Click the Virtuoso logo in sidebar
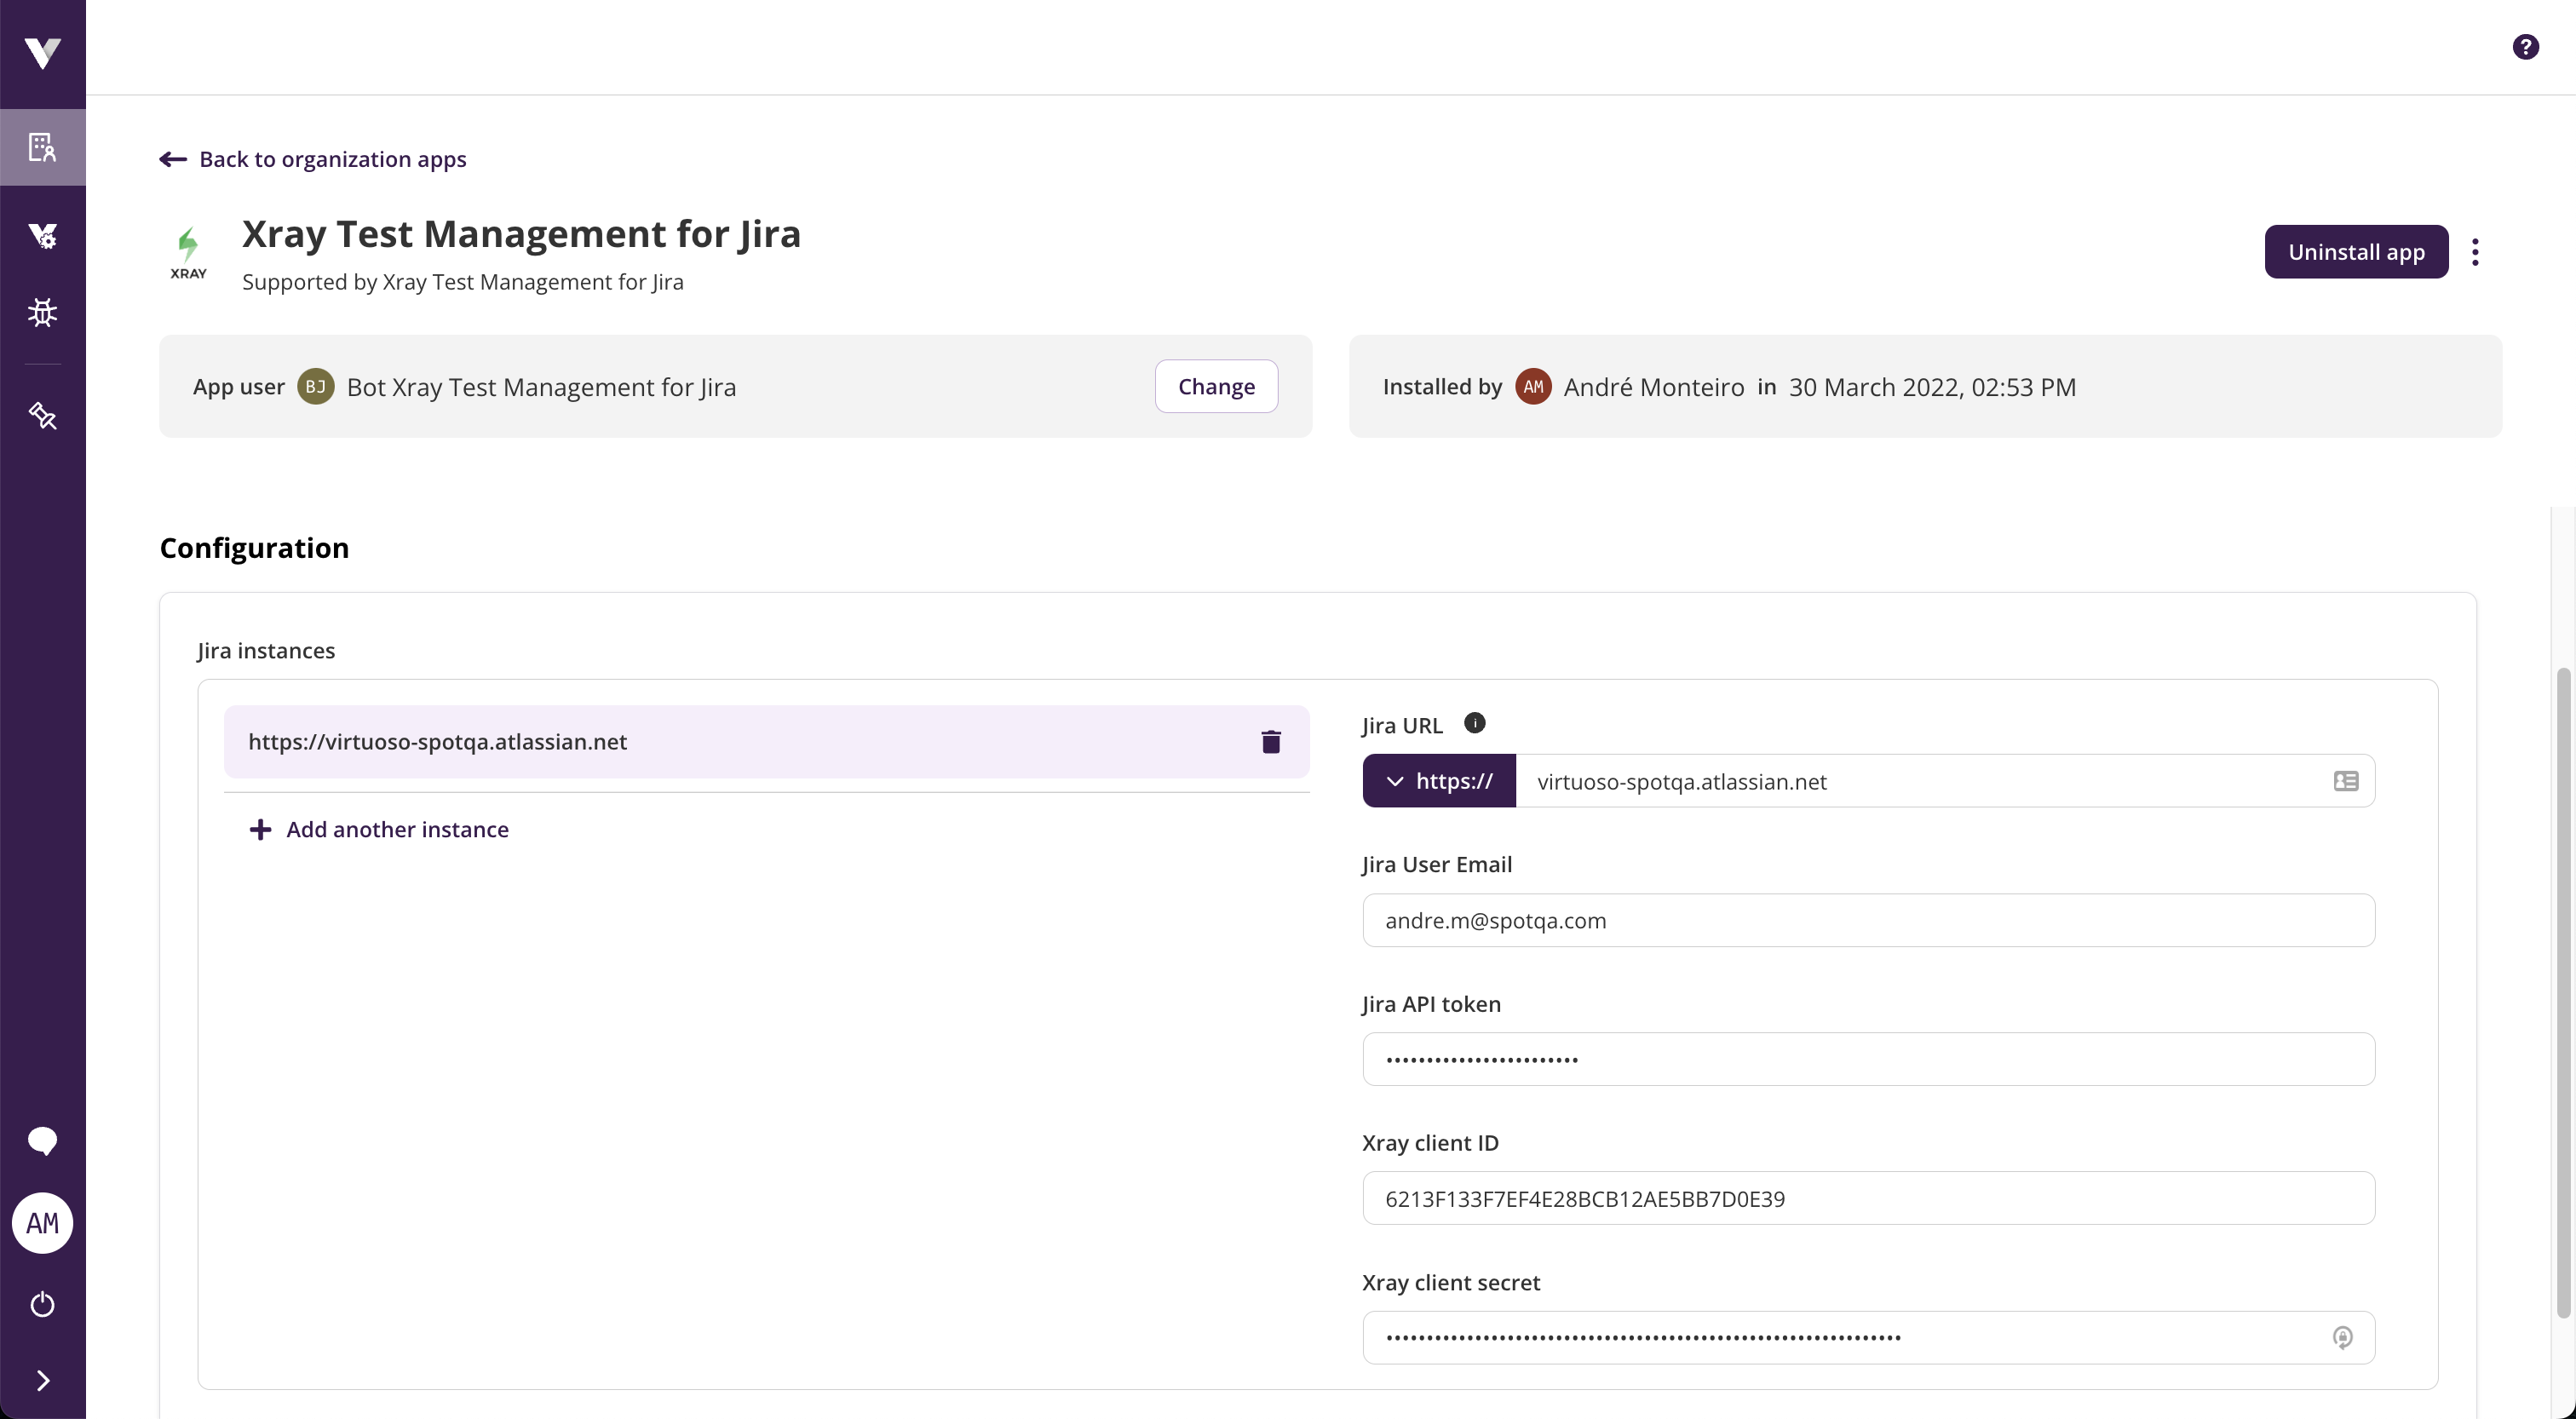The width and height of the screenshot is (2576, 1419). click(x=42, y=52)
